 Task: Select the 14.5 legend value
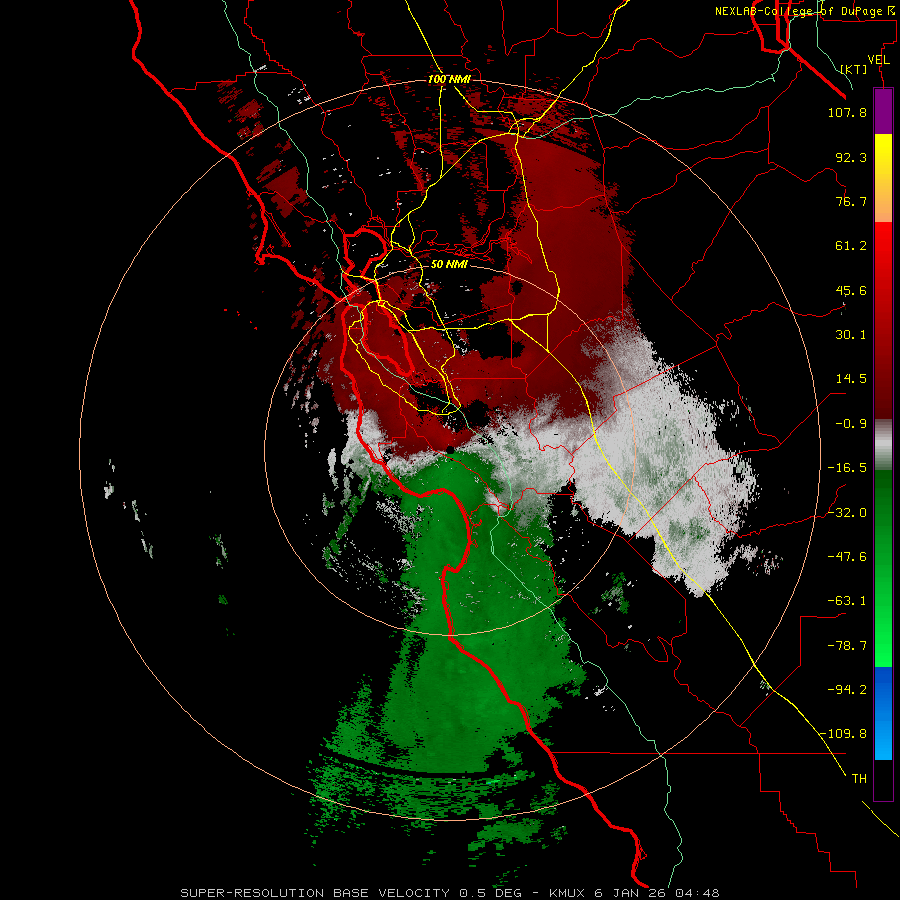pos(851,379)
